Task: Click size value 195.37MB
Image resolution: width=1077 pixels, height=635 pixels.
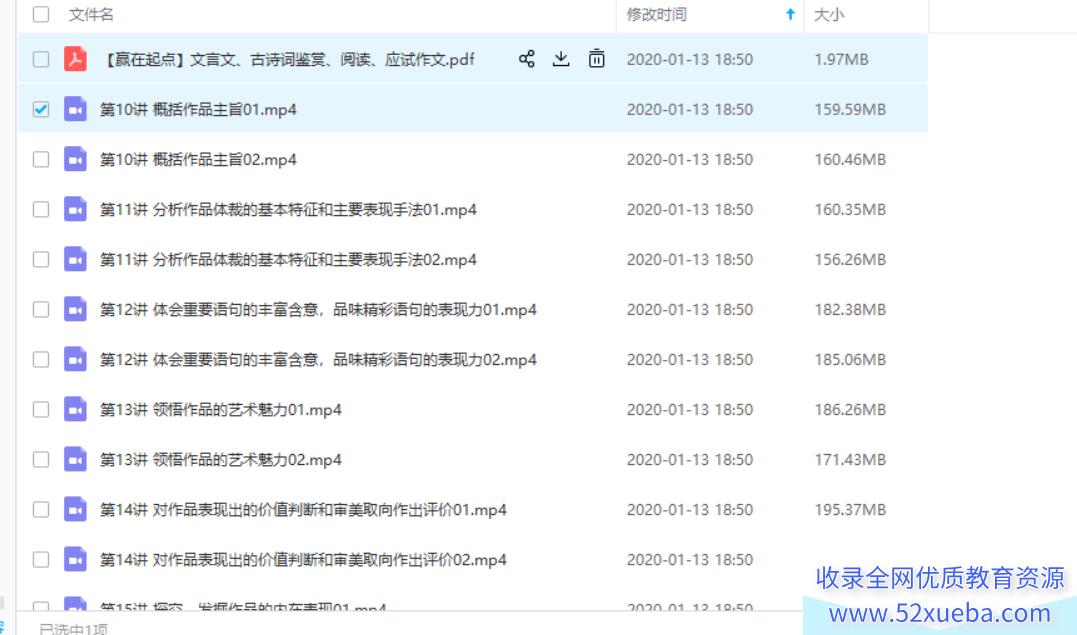Action: click(x=850, y=511)
